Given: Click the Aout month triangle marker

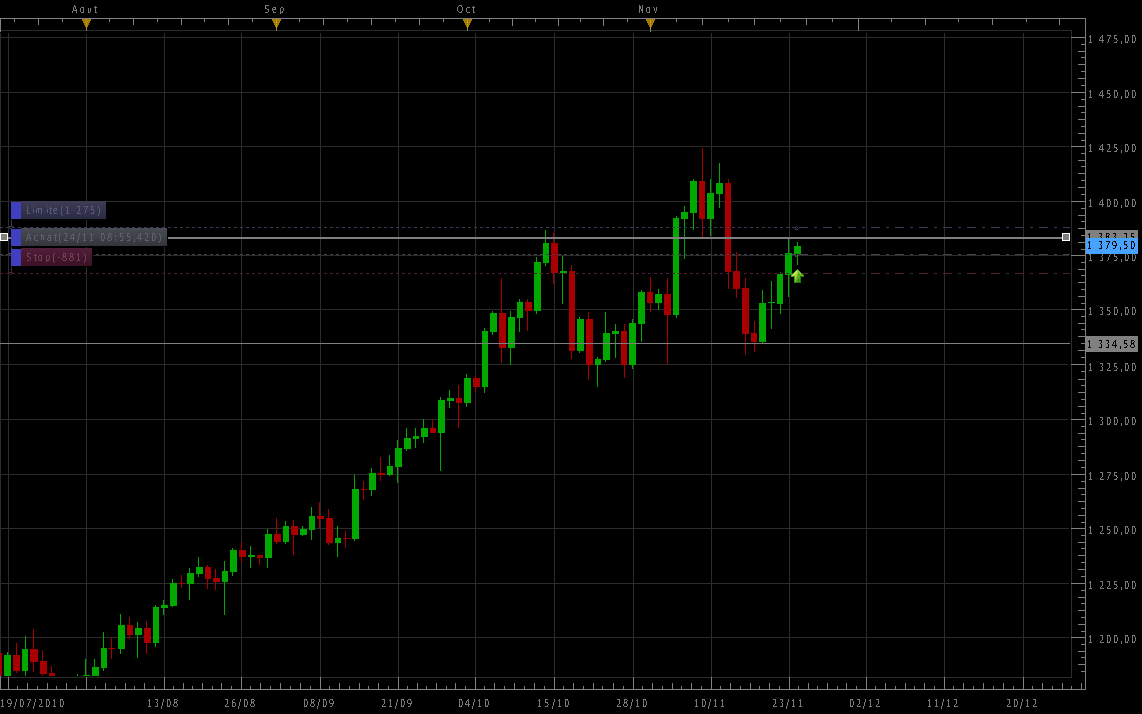Looking at the screenshot, I should coord(86,24).
